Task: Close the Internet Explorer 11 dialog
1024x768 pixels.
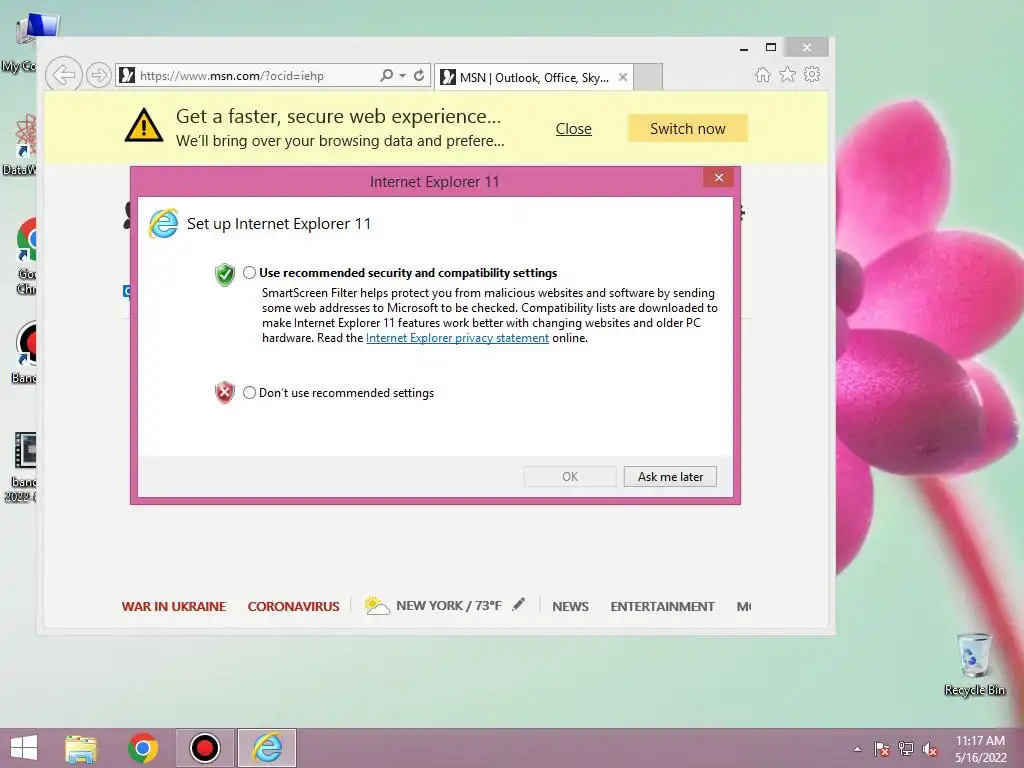Action: click(x=718, y=178)
